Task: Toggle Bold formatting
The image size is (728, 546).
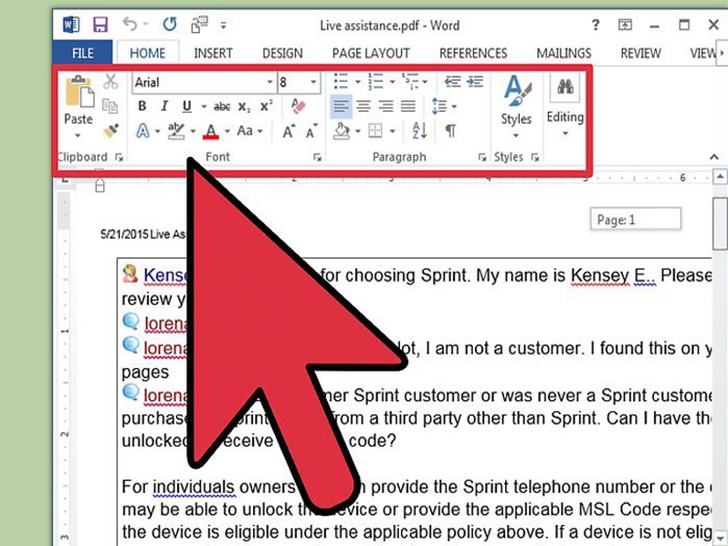Action: [142, 106]
